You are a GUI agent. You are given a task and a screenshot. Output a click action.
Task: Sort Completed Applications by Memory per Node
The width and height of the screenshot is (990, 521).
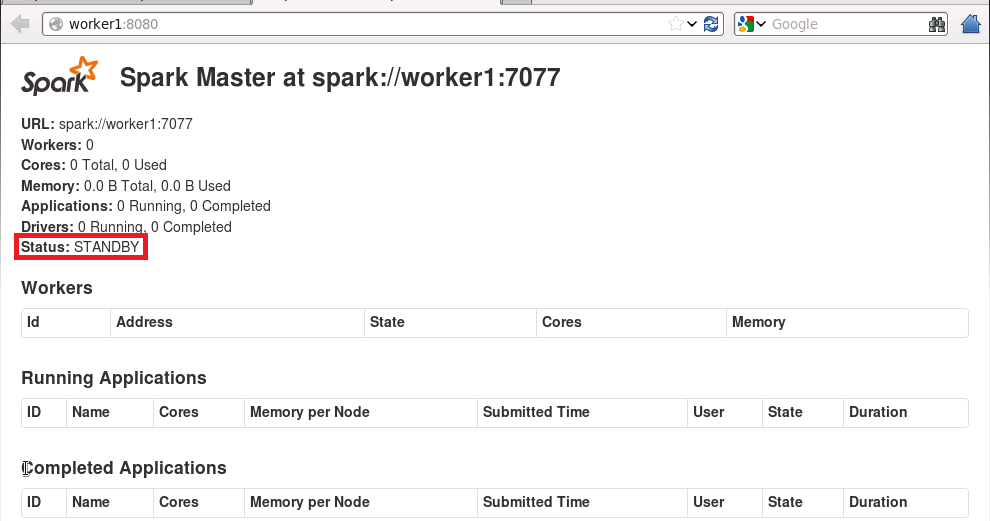coord(361,503)
